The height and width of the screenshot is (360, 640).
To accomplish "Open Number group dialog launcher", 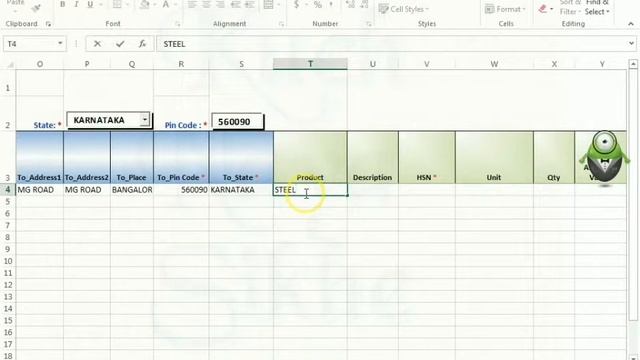I will point(369,24).
